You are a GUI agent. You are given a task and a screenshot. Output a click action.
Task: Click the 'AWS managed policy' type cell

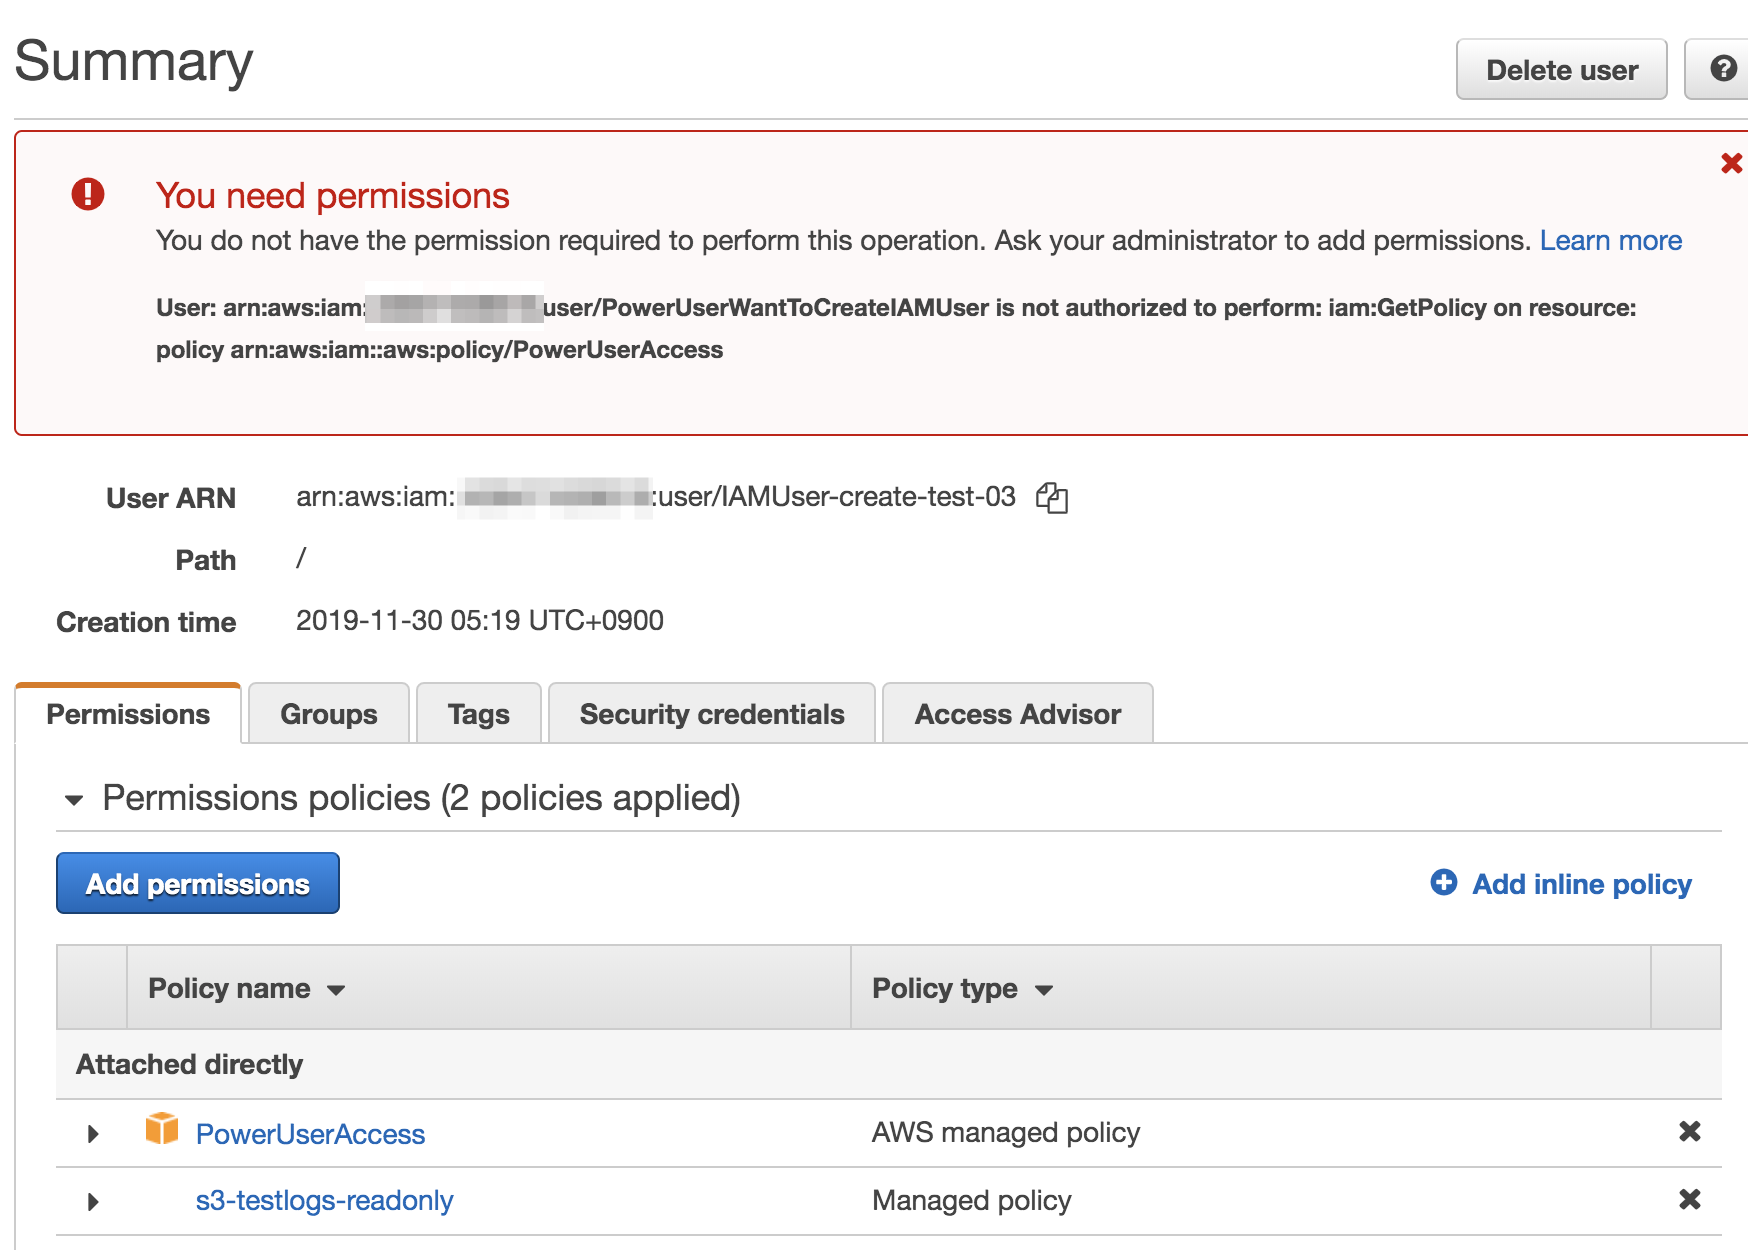click(x=1006, y=1132)
